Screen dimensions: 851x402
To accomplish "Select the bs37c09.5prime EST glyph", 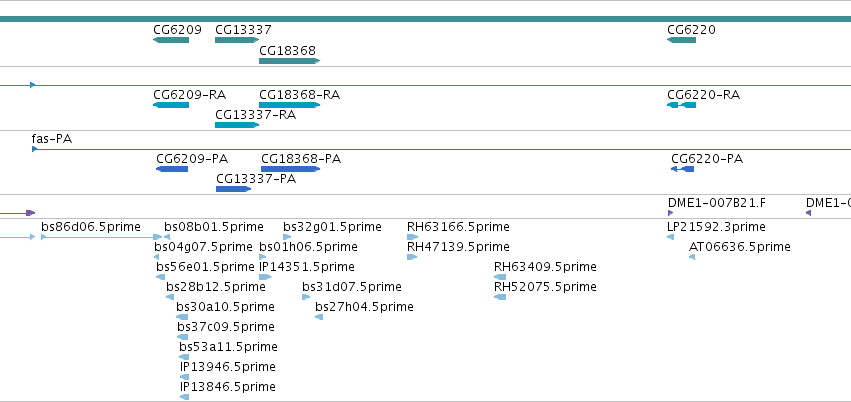I will (182, 337).
